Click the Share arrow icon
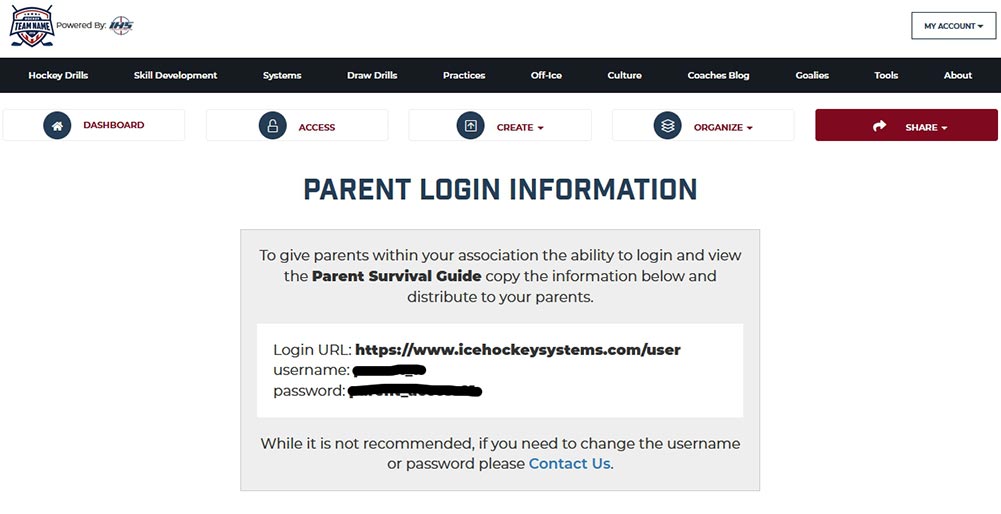Image resolution: width=1001 pixels, height=514 pixels. [x=880, y=126]
